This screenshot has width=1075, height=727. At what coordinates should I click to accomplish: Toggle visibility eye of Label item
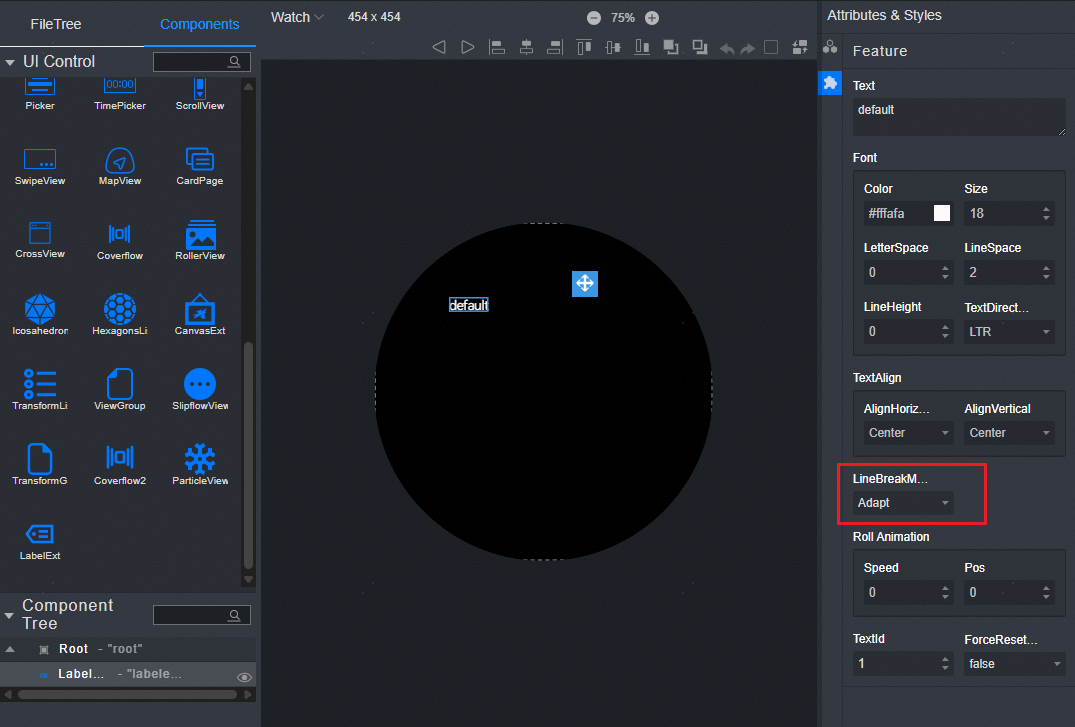[243, 677]
